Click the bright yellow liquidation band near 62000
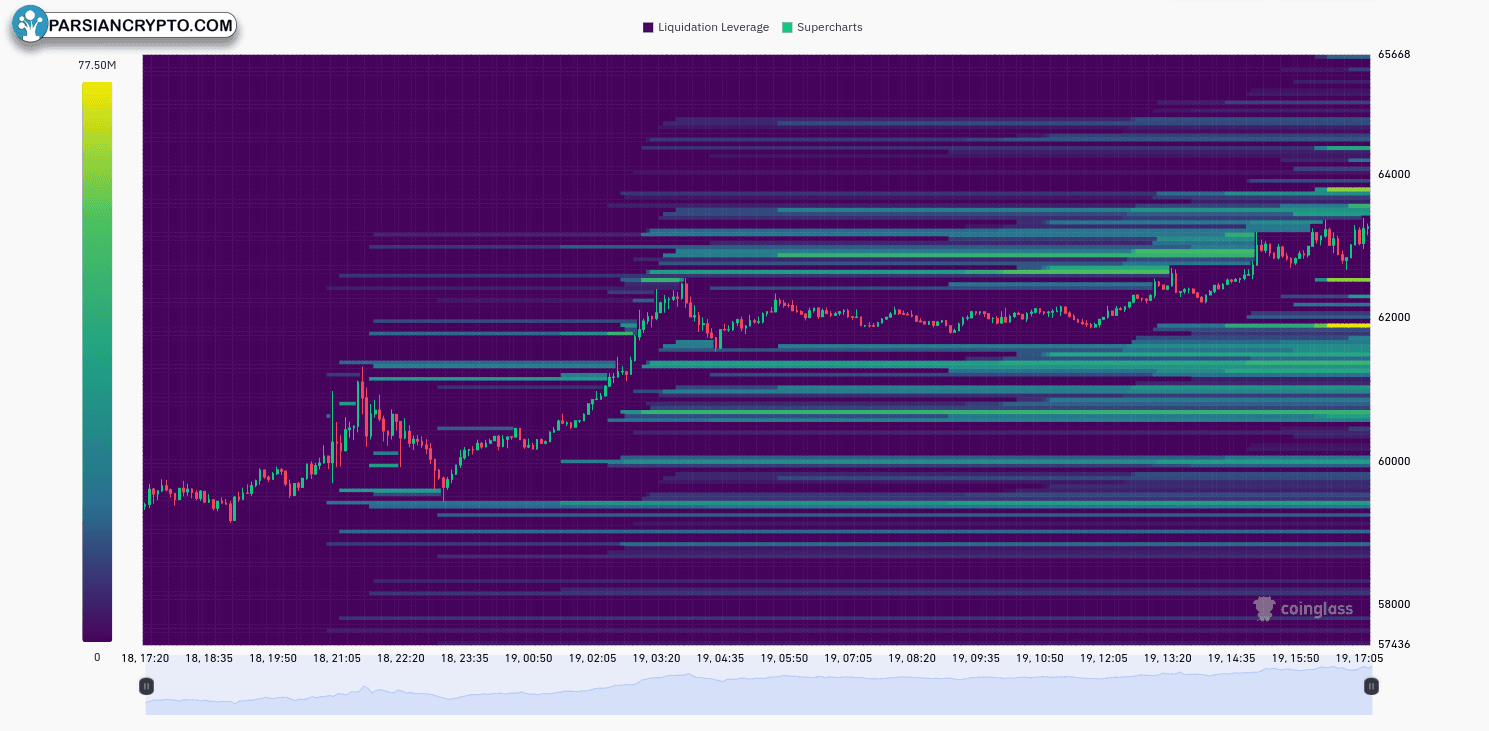Image resolution: width=1489 pixels, height=731 pixels. pos(1348,325)
